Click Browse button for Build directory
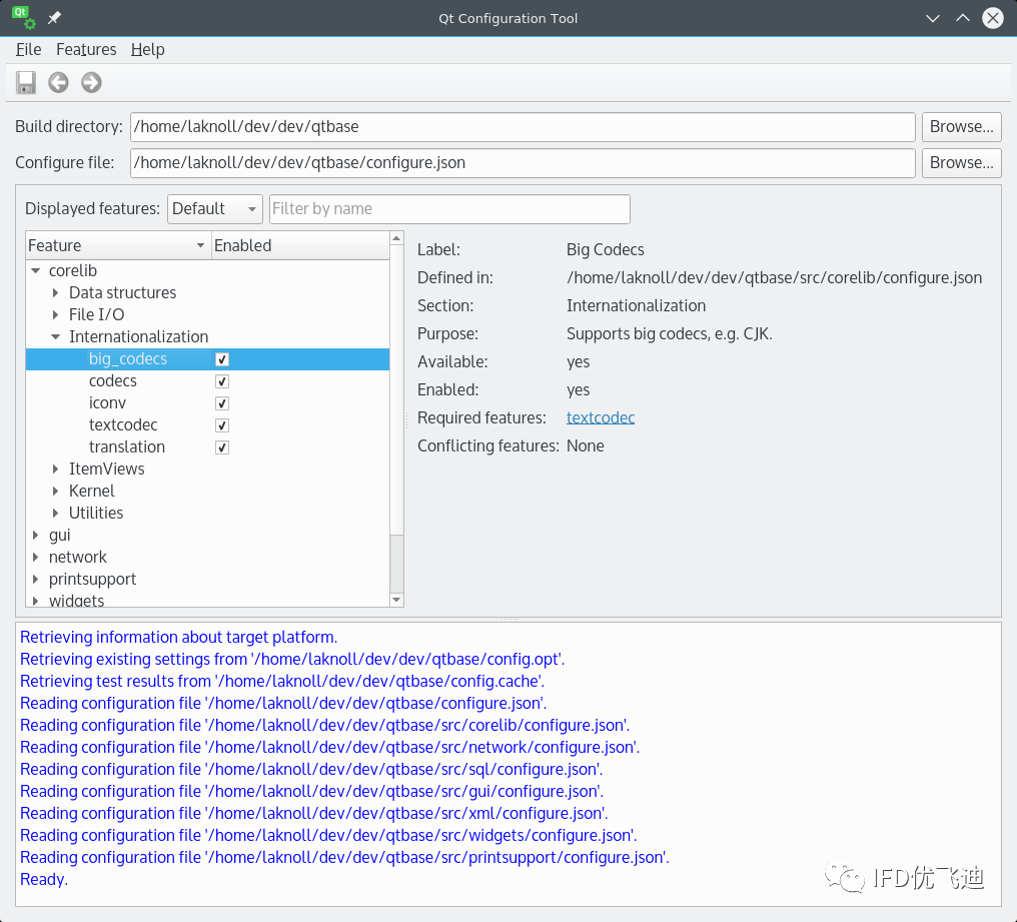Viewport: 1017px width, 922px height. (x=961, y=126)
